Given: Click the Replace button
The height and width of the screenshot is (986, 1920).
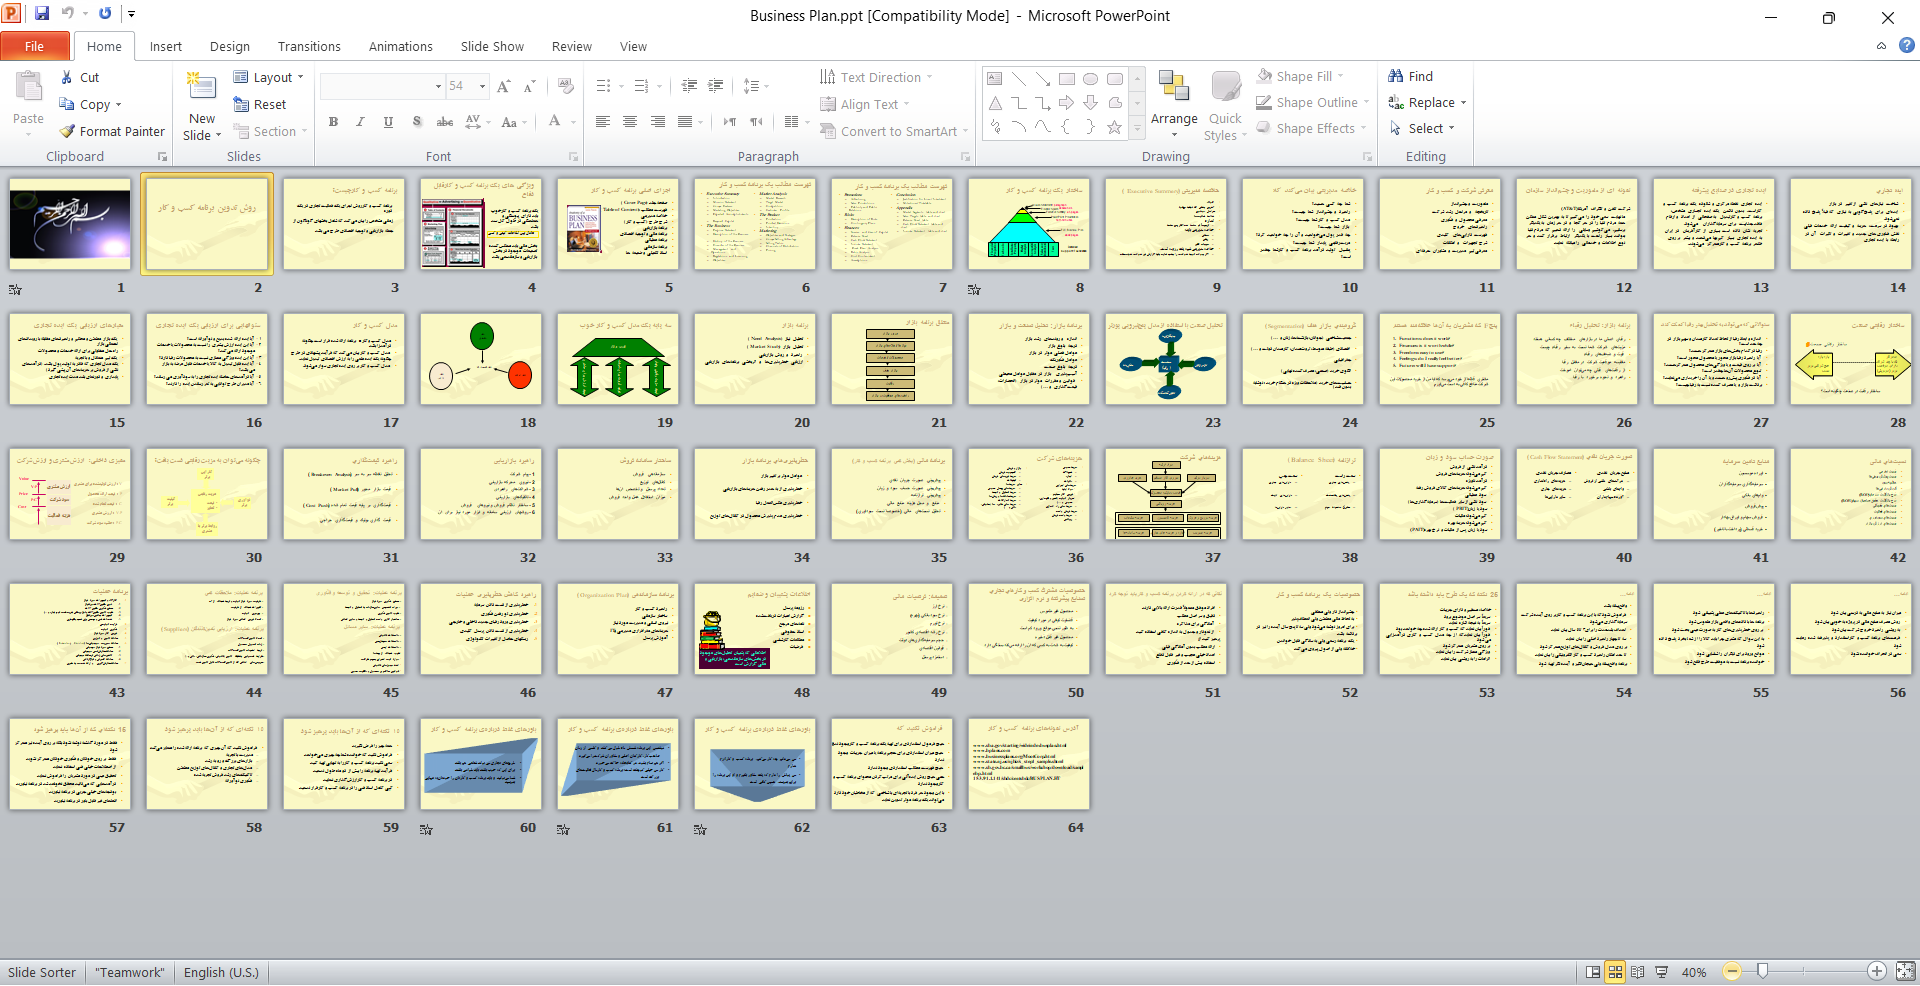Looking at the screenshot, I should [x=1427, y=102].
